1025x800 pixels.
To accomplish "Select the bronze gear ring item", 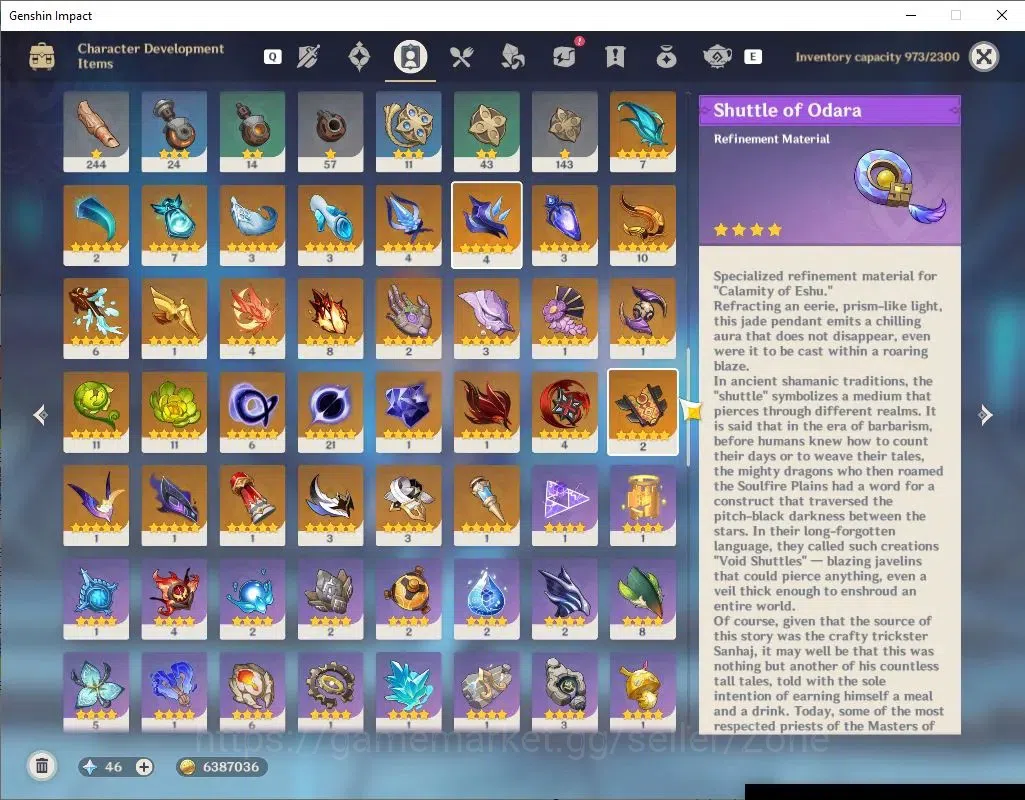I will pyautogui.click(x=330, y=692).
